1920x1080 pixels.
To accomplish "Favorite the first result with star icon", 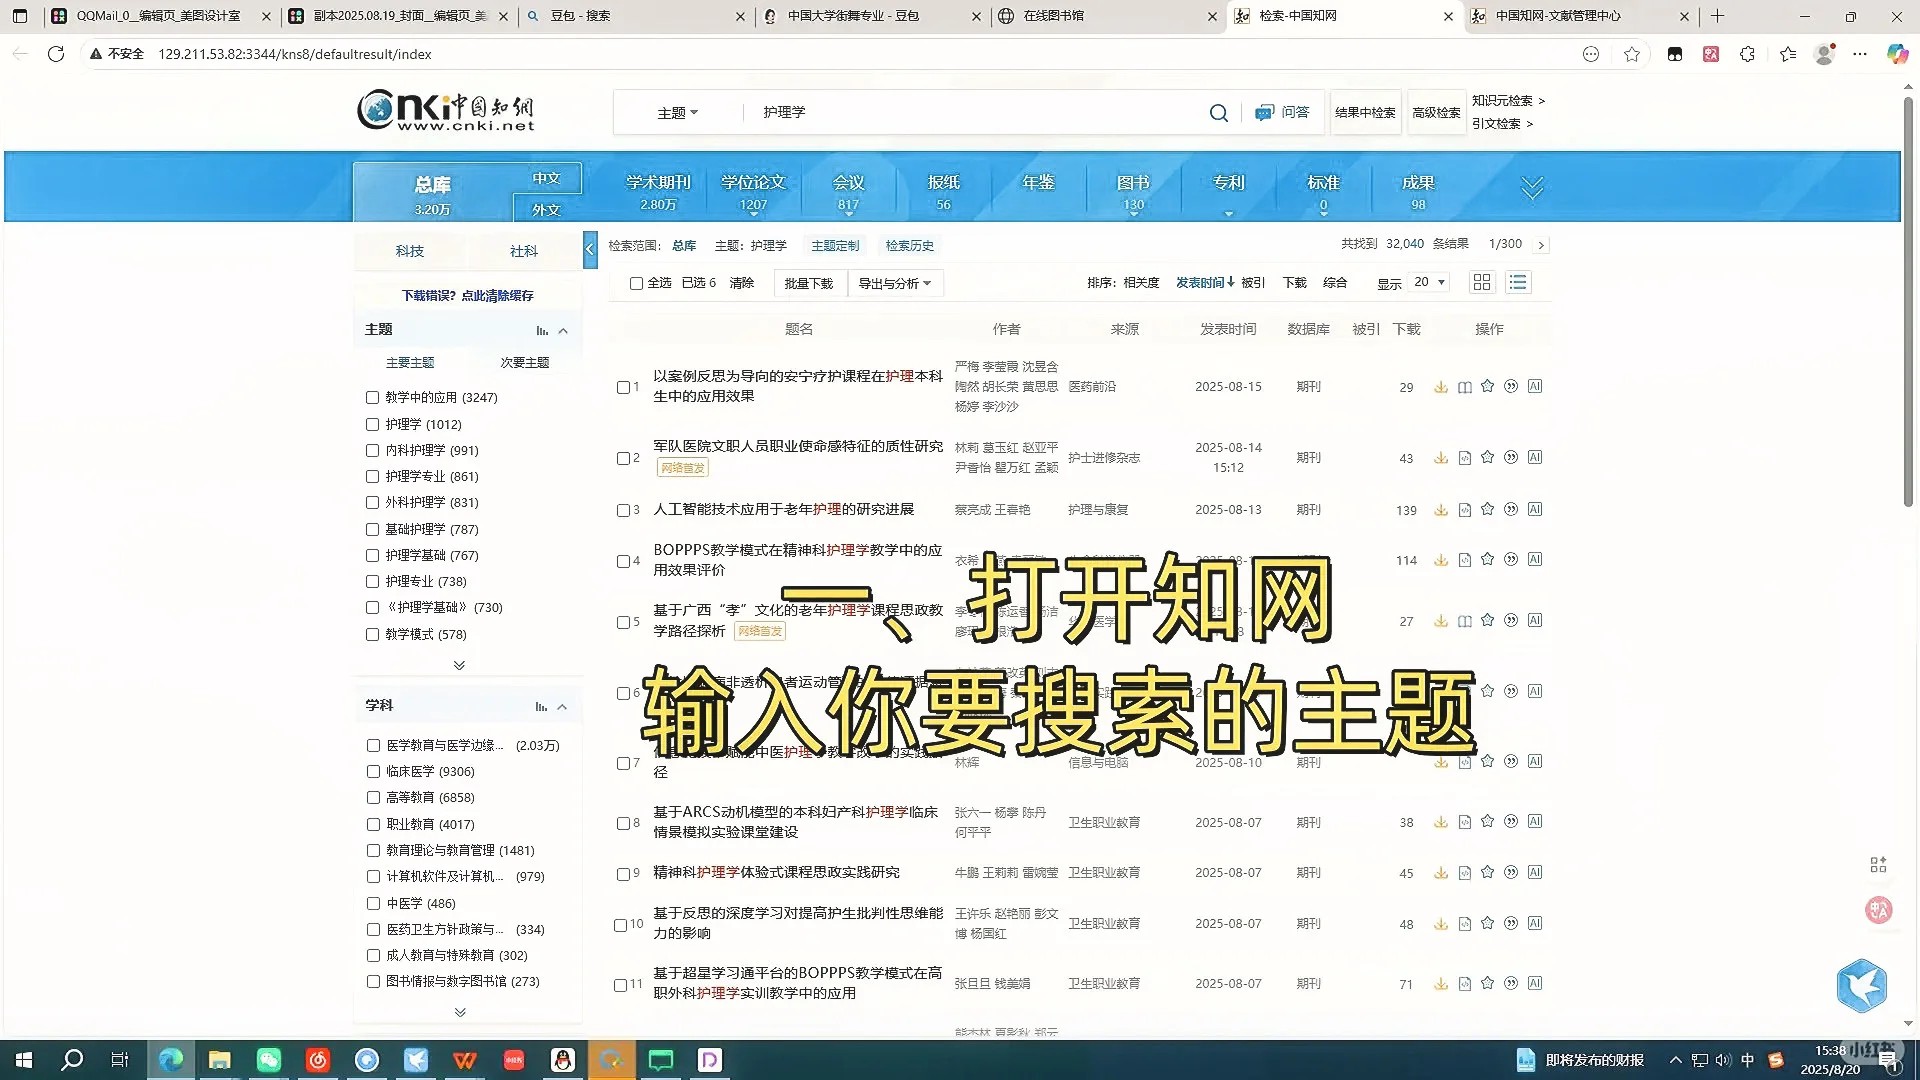I will (x=1487, y=387).
